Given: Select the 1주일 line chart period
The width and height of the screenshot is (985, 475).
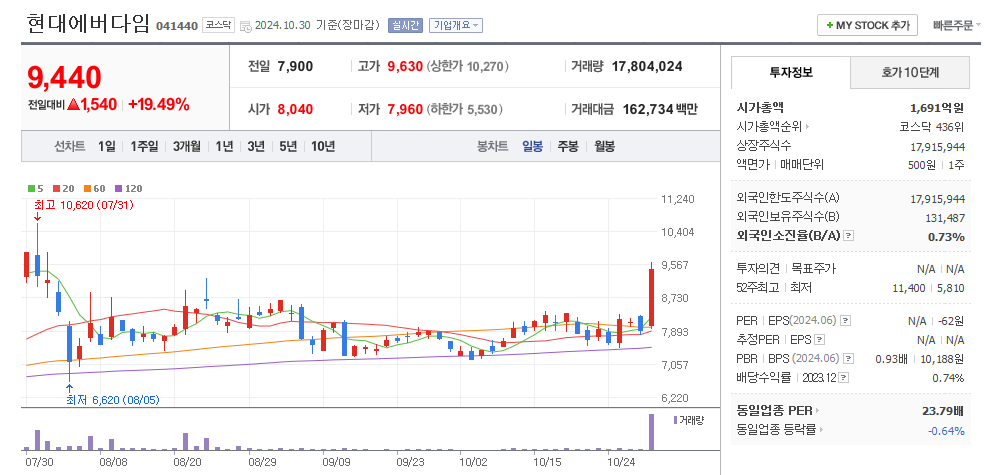Looking at the screenshot, I should coord(144,146).
